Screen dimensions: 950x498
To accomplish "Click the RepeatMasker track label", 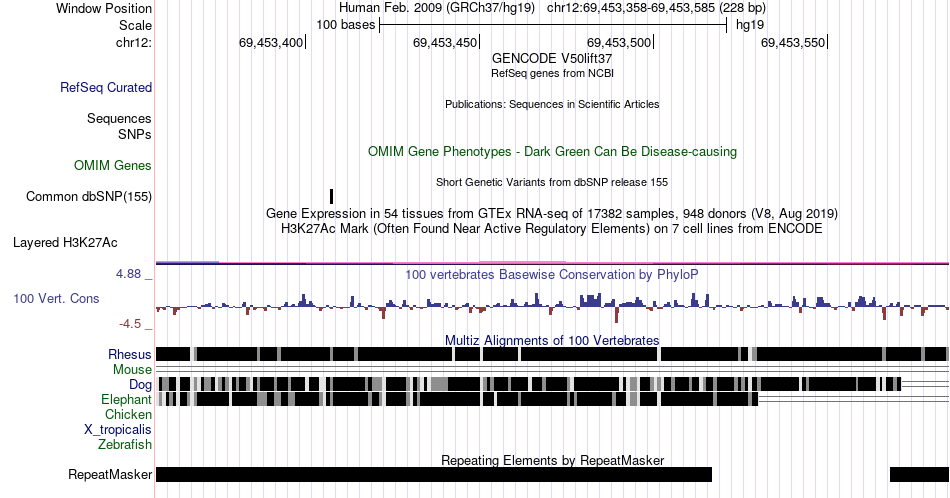I will tap(110, 474).
